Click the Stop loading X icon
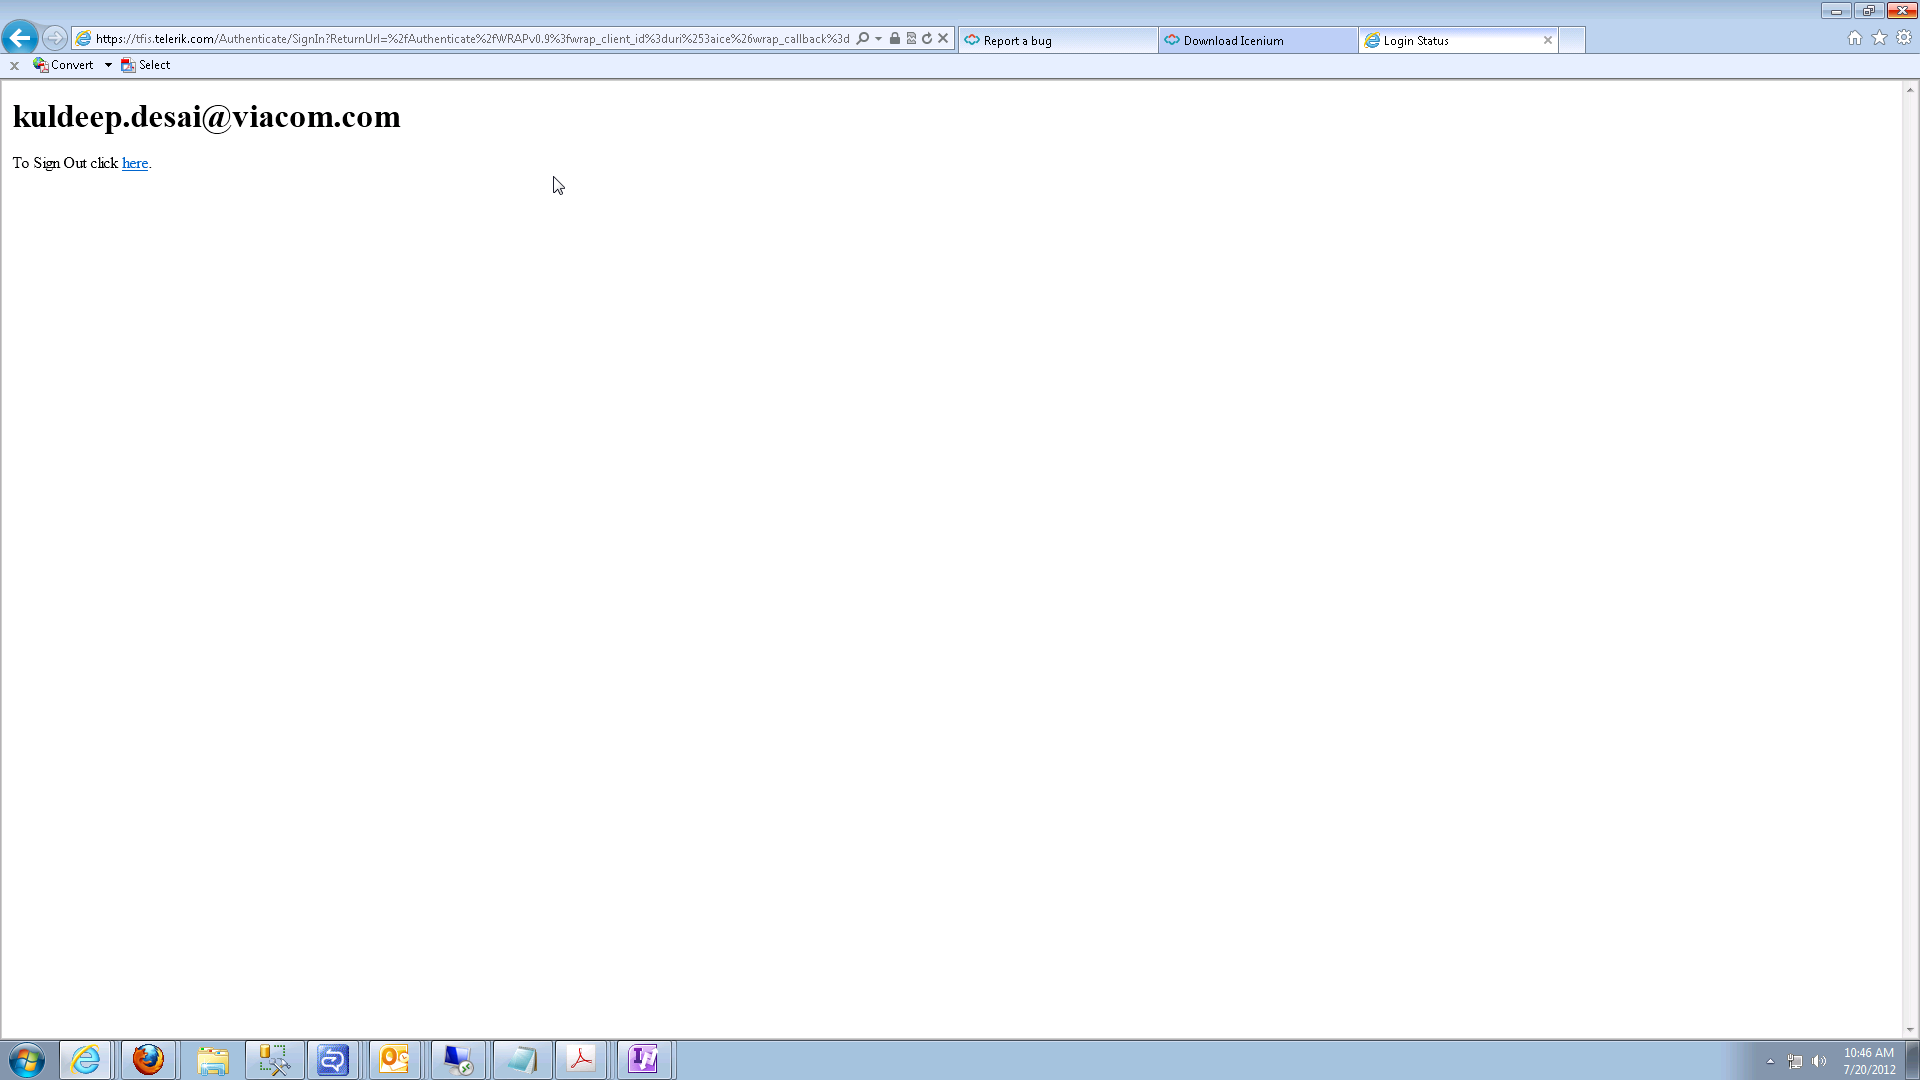1920x1080 pixels. (943, 39)
